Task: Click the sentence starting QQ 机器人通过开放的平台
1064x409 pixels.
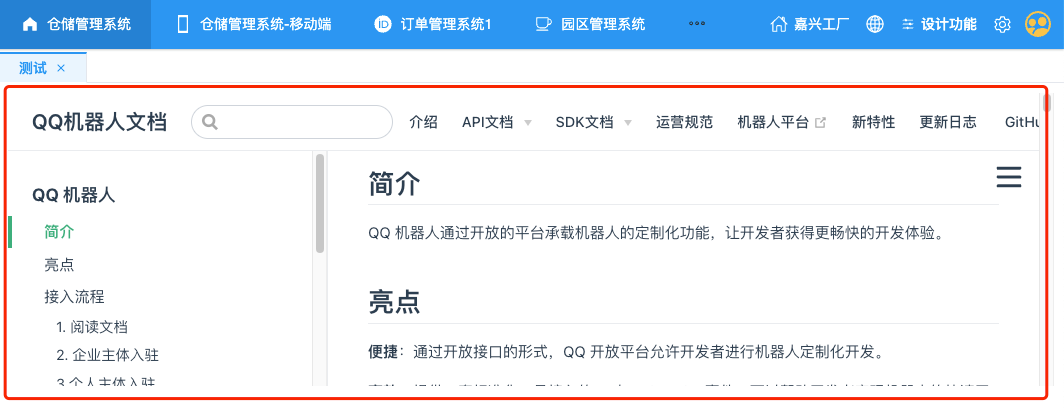Action: tap(656, 234)
